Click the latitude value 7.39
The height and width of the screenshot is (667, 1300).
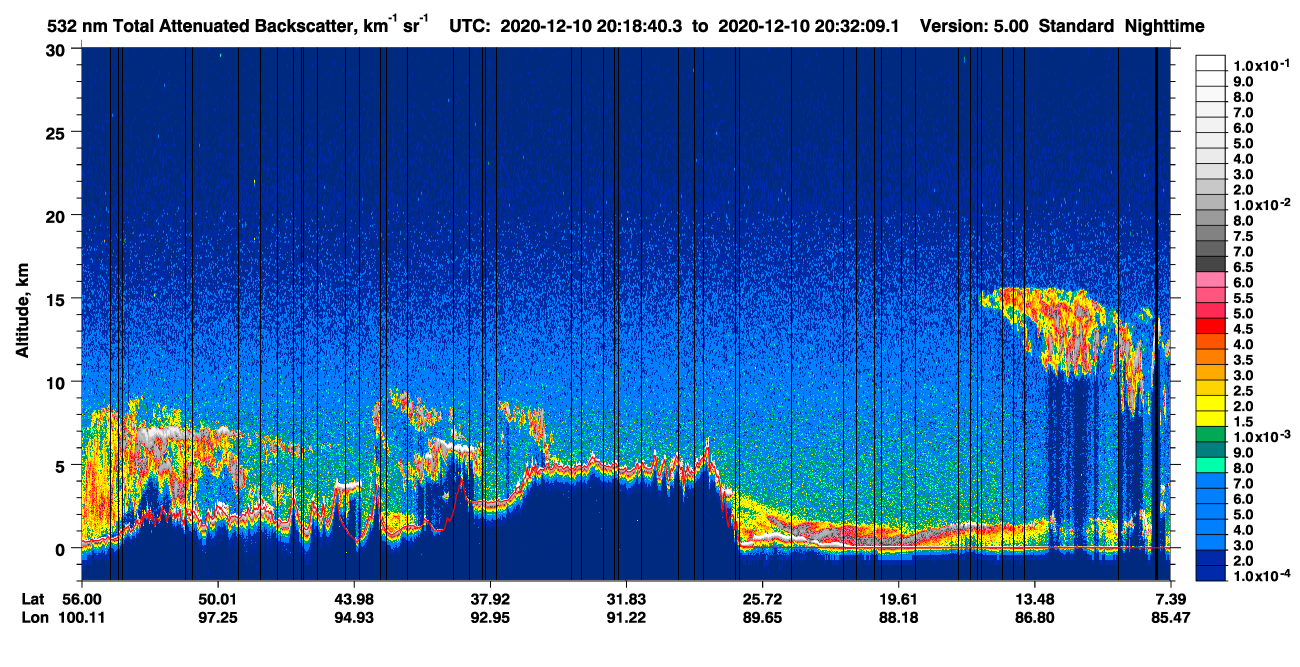click(x=1171, y=599)
